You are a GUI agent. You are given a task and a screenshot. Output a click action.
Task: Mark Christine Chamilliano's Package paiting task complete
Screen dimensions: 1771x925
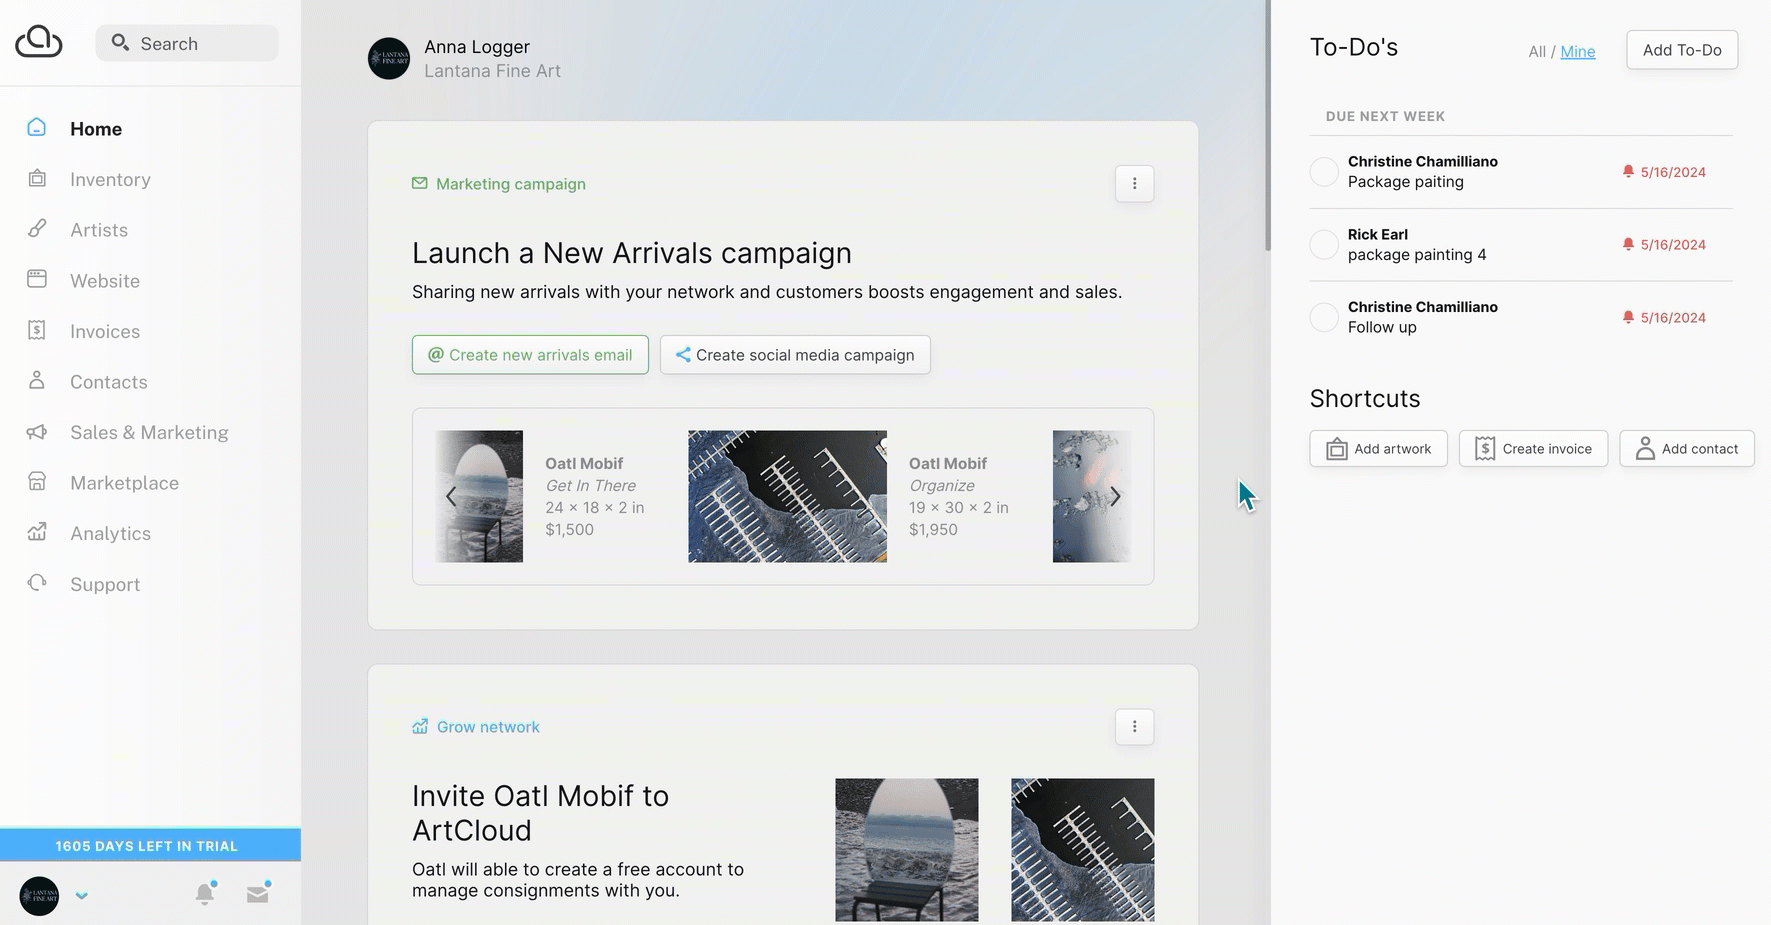[x=1323, y=171]
